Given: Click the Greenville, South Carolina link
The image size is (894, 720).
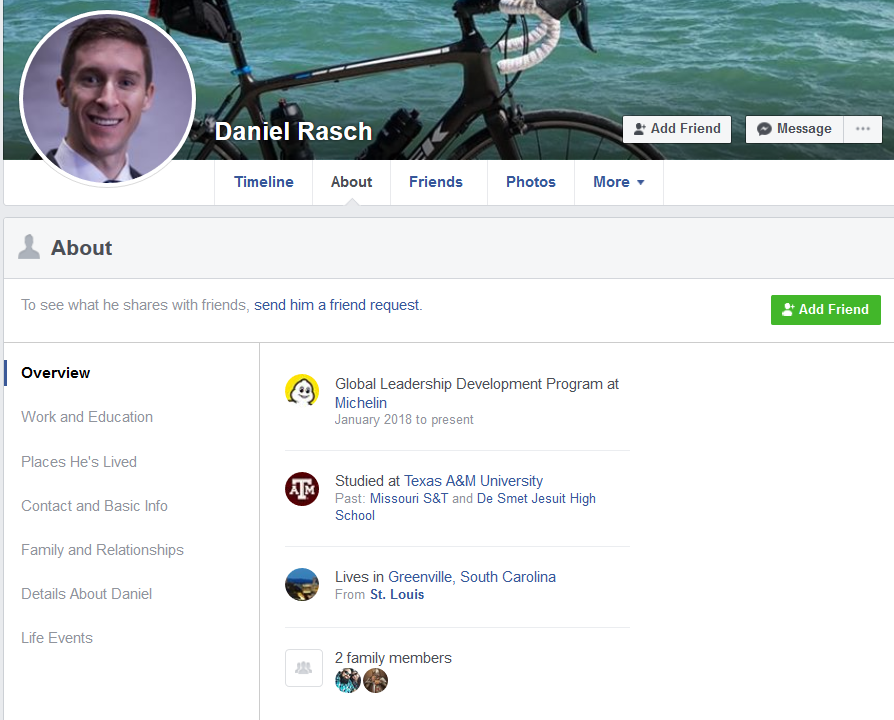Looking at the screenshot, I should tap(472, 577).
